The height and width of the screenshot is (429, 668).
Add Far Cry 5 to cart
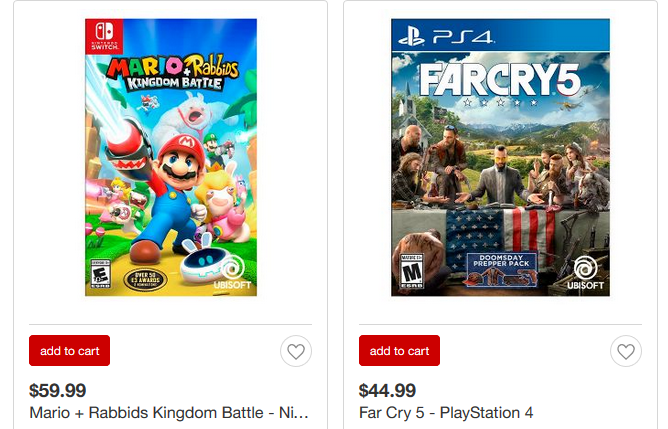click(x=399, y=351)
